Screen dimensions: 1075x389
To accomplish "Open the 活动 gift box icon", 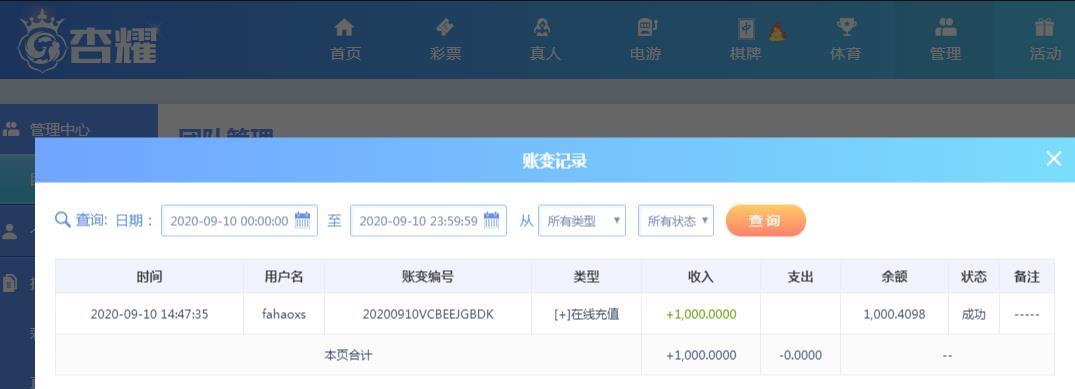I will point(1044,27).
